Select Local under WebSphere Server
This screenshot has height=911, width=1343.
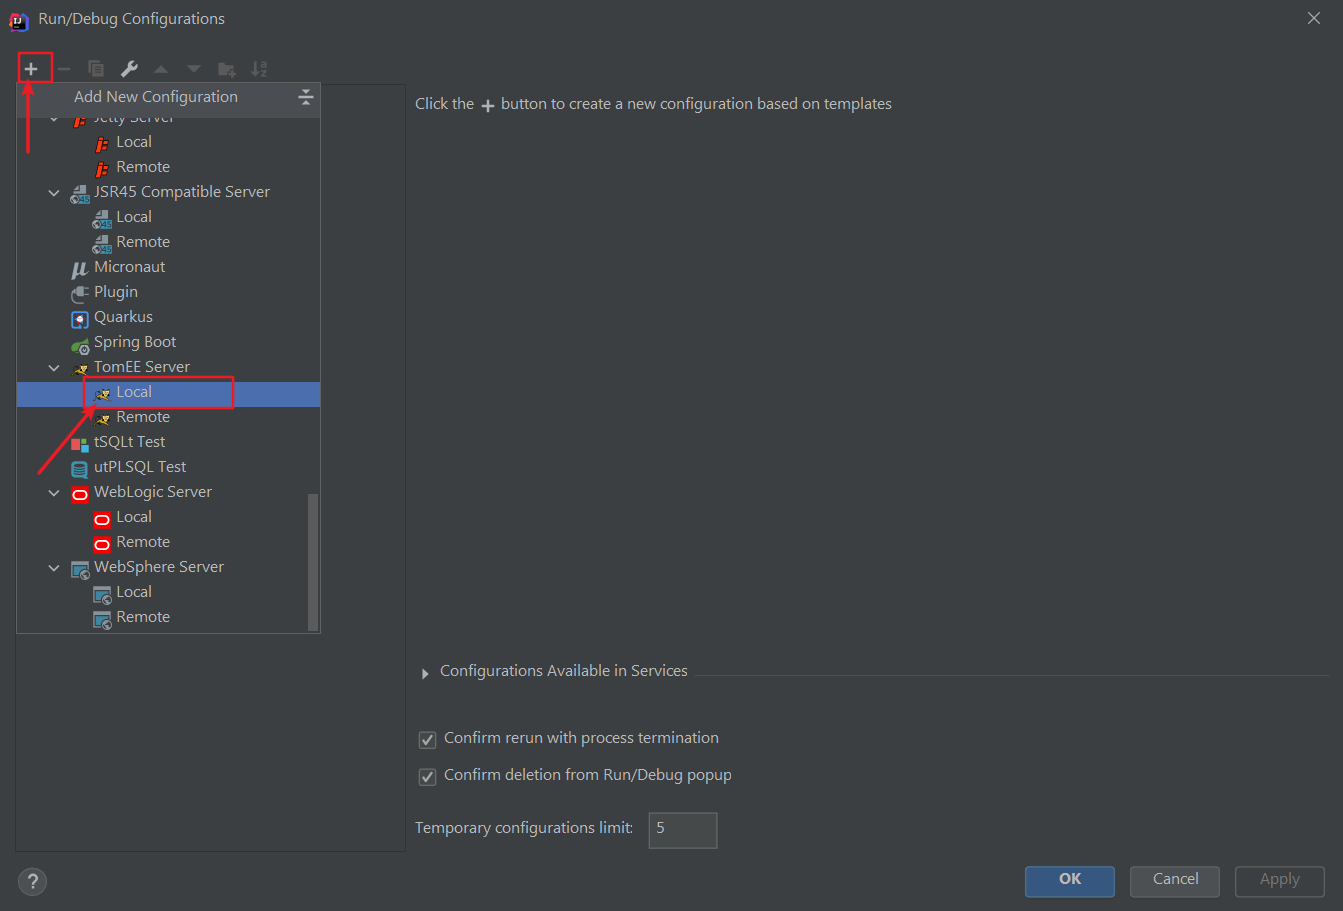[x=168, y=592]
